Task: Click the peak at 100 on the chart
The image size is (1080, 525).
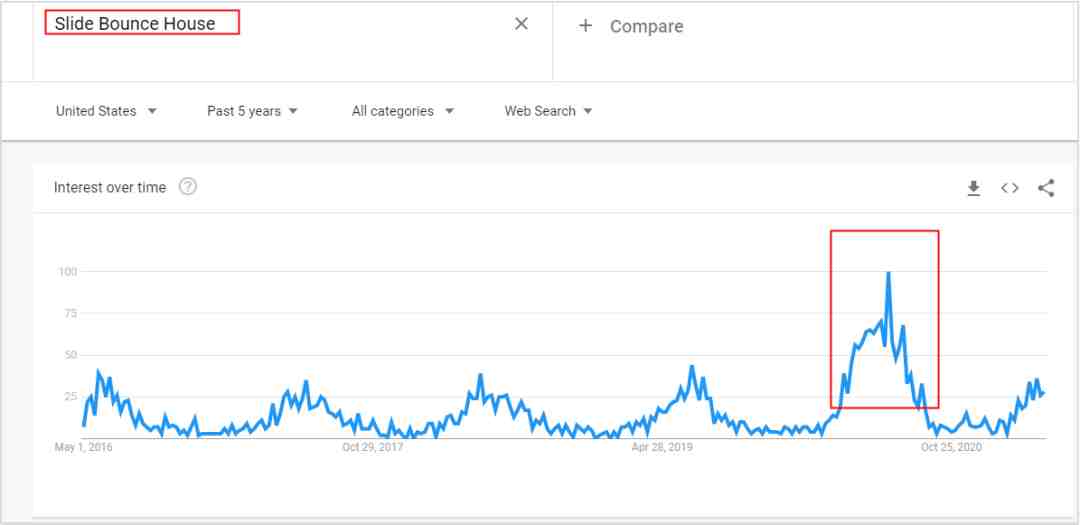Action: click(888, 273)
